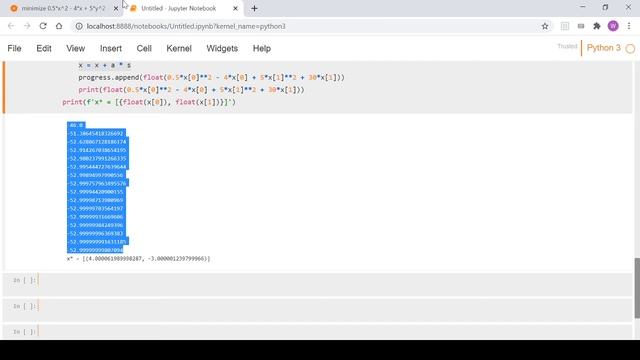The image size is (640, 360).
Task: Click the print(float(...)) code line
Action: (x=191, y=90)
